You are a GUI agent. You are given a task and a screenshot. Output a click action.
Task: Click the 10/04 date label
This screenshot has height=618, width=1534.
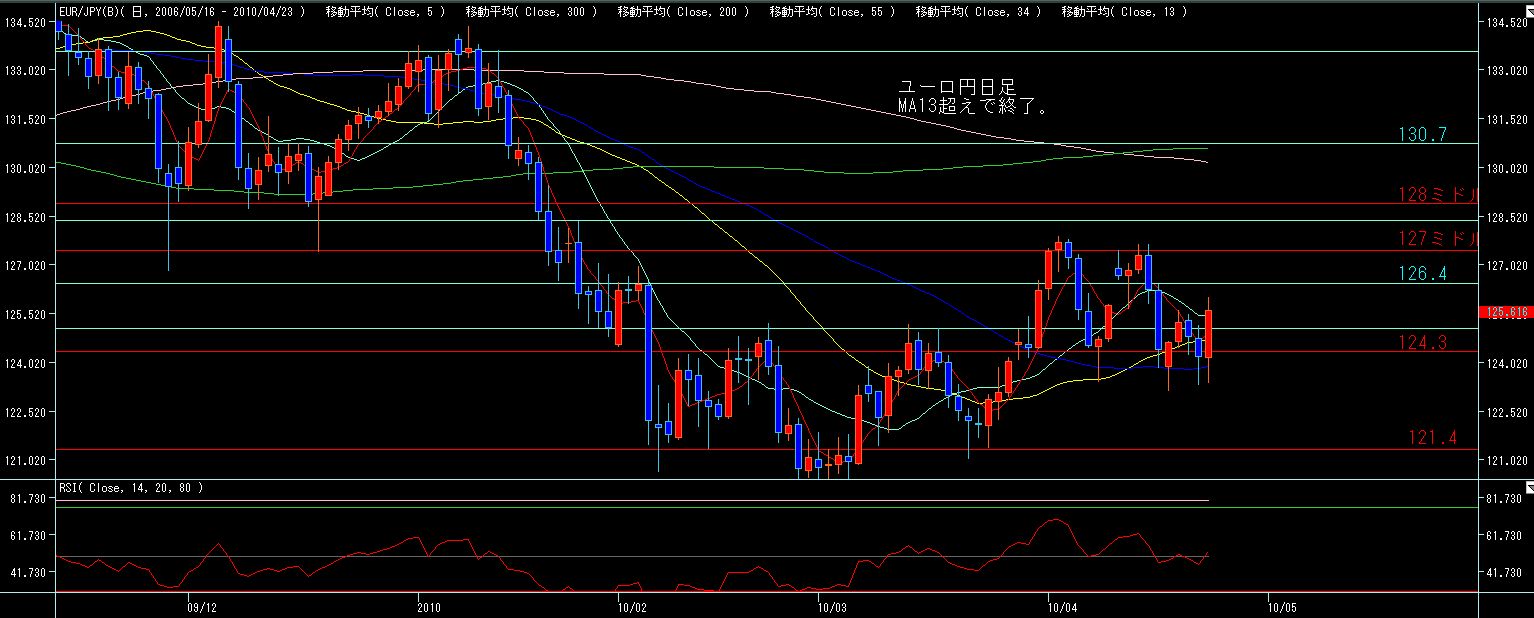(x=1063, y=606)
